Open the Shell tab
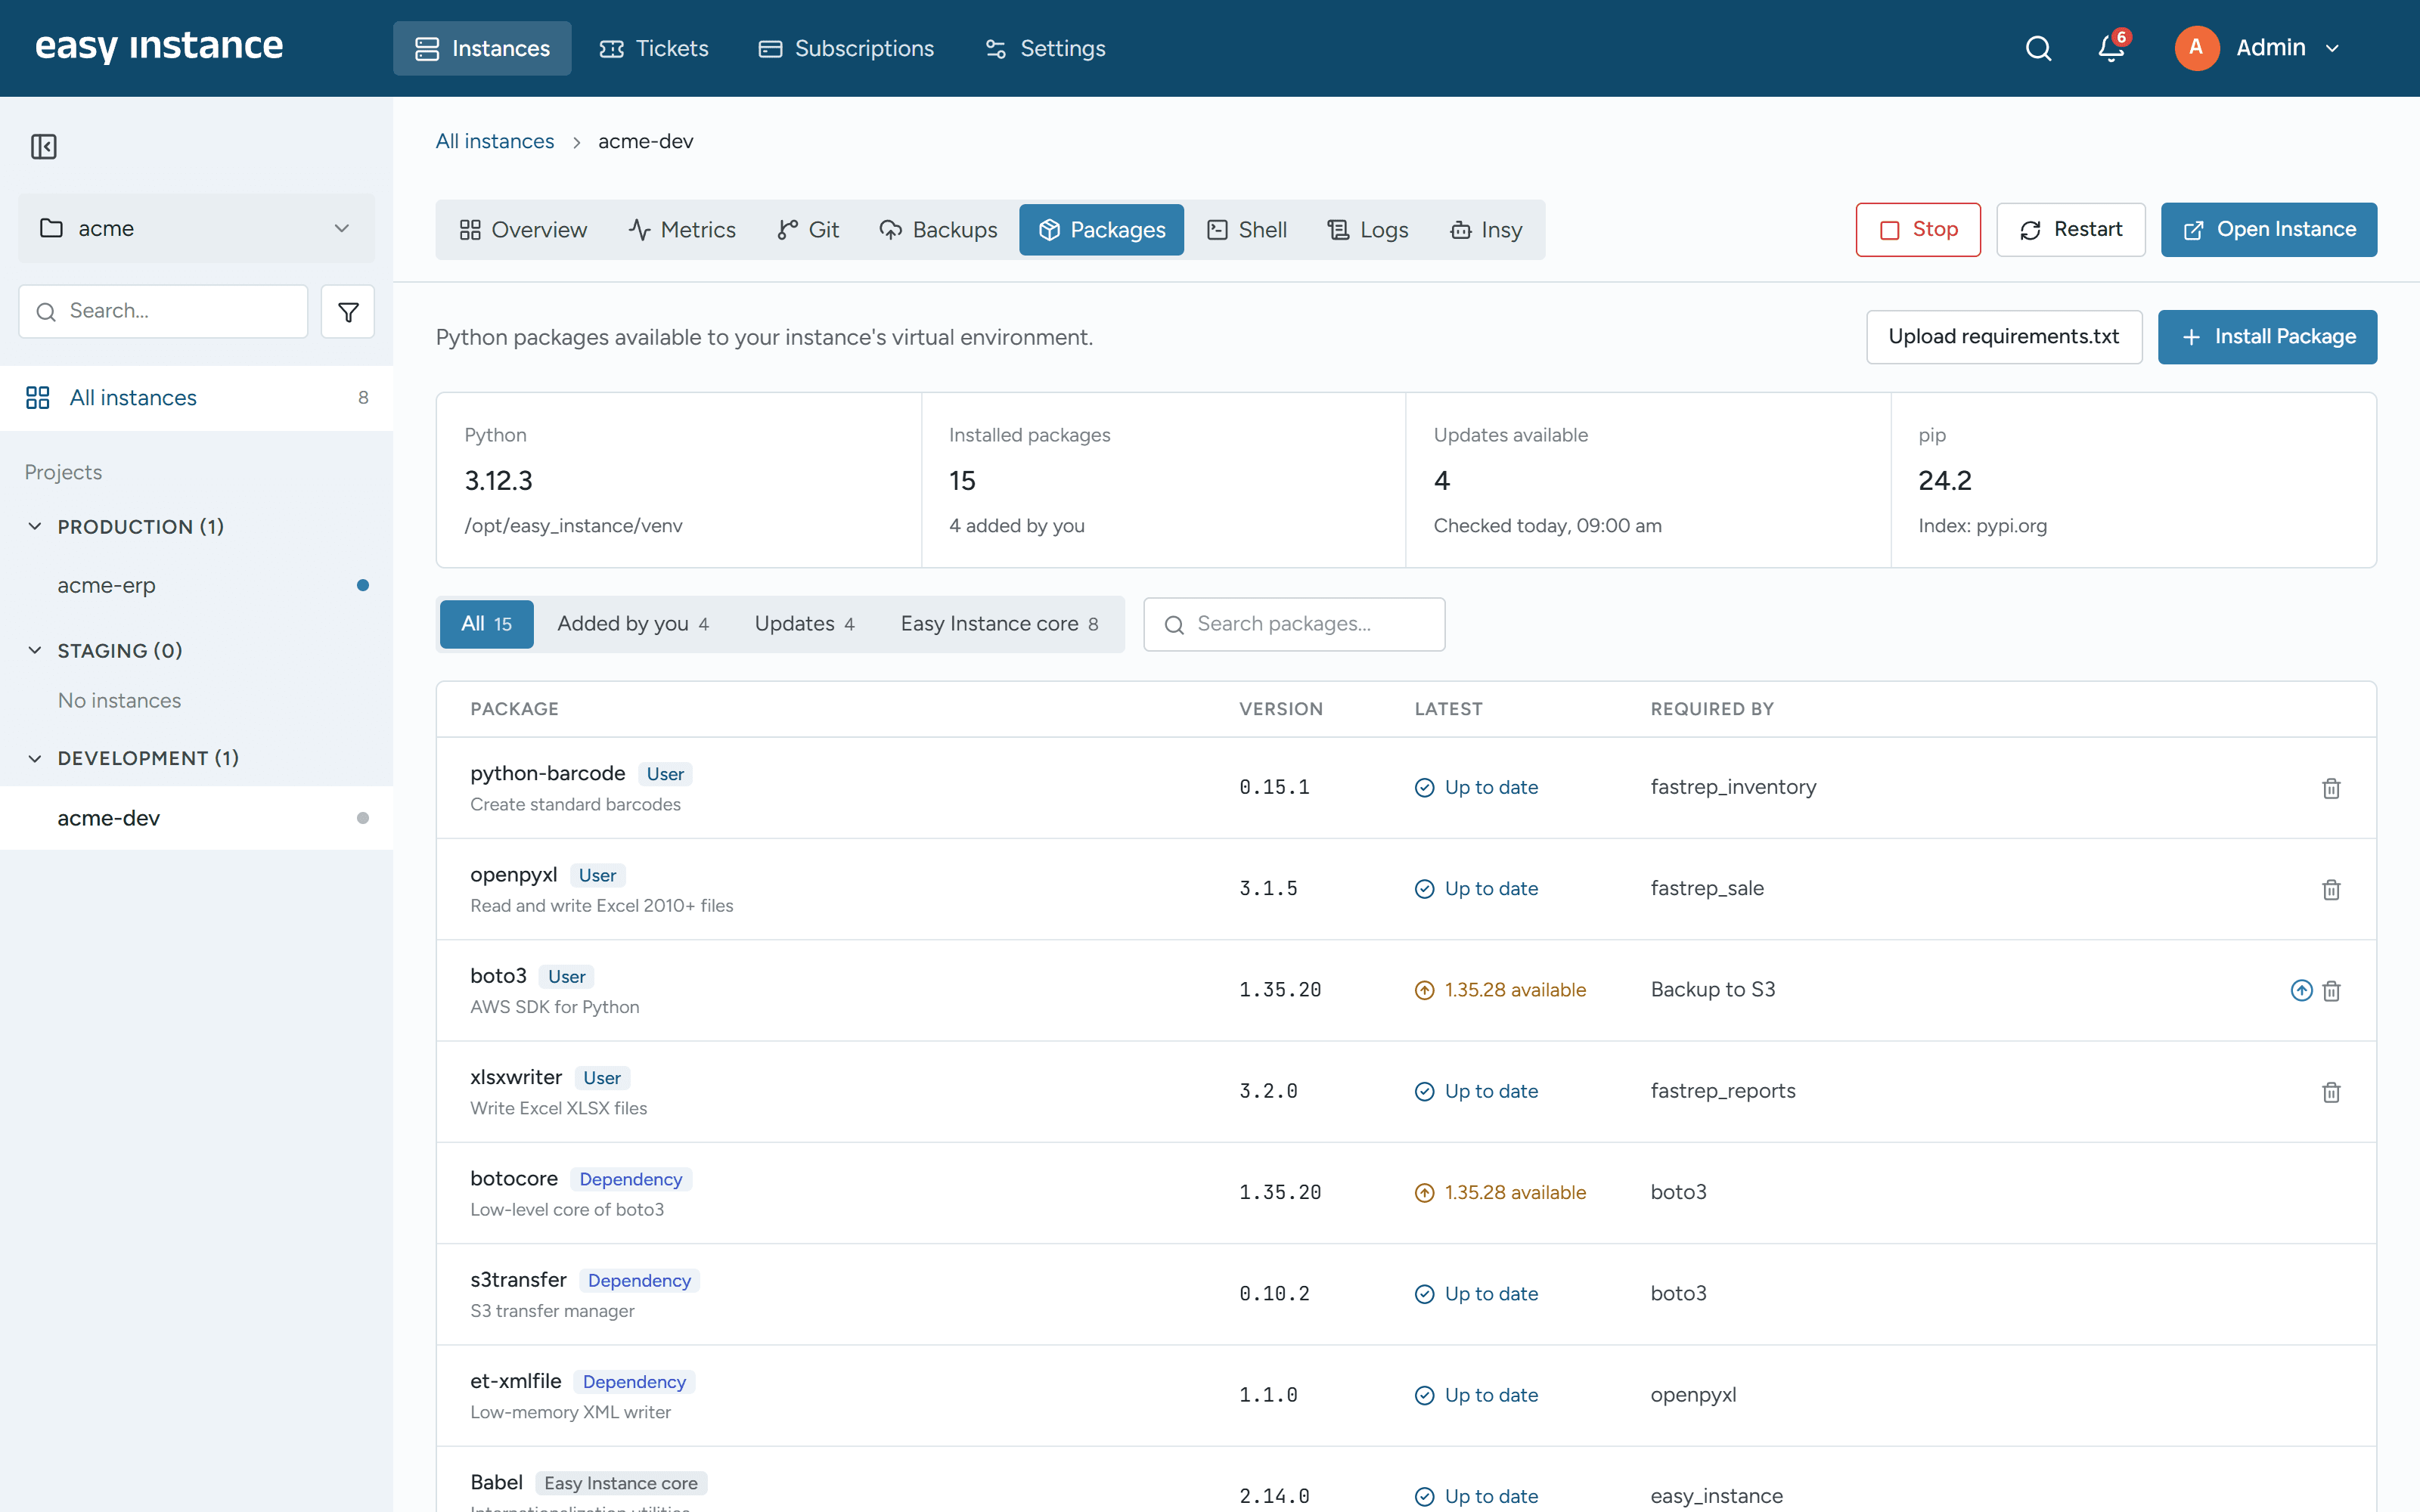2420x1512 pixels. coord(1246,230)
